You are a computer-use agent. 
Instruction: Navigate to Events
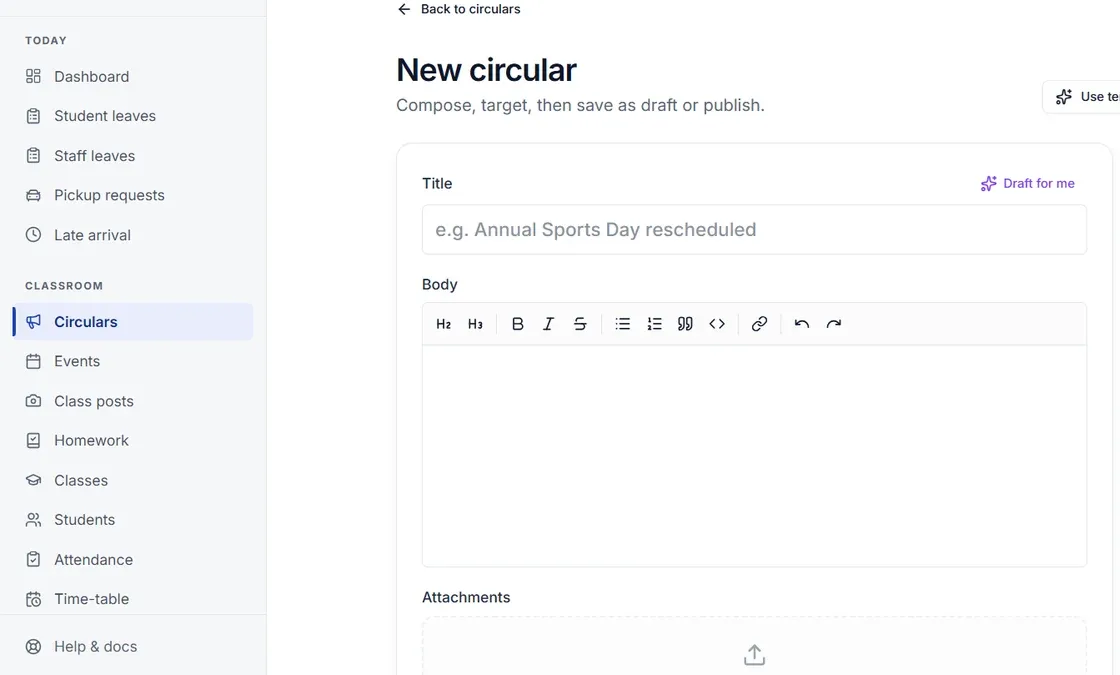pos(133,361)
